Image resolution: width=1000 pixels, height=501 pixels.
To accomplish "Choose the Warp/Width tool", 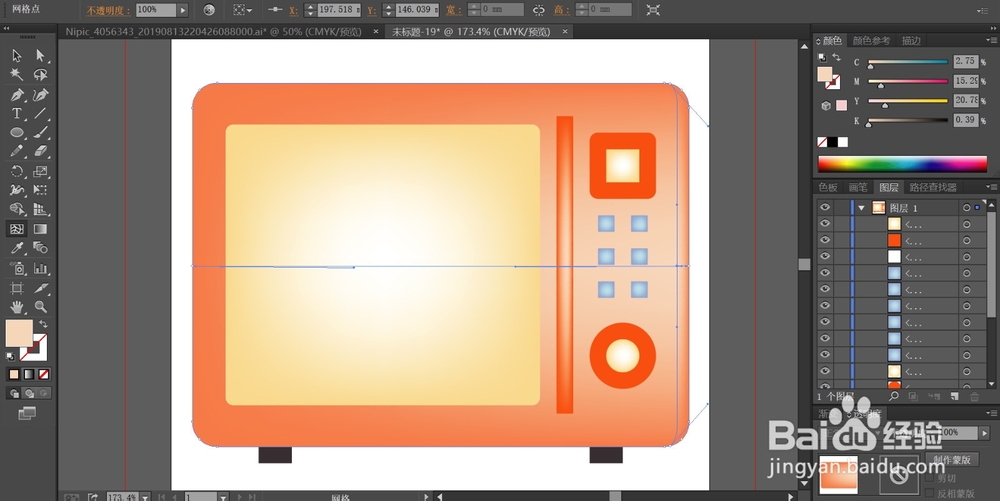I will click(x=17, y=190).
